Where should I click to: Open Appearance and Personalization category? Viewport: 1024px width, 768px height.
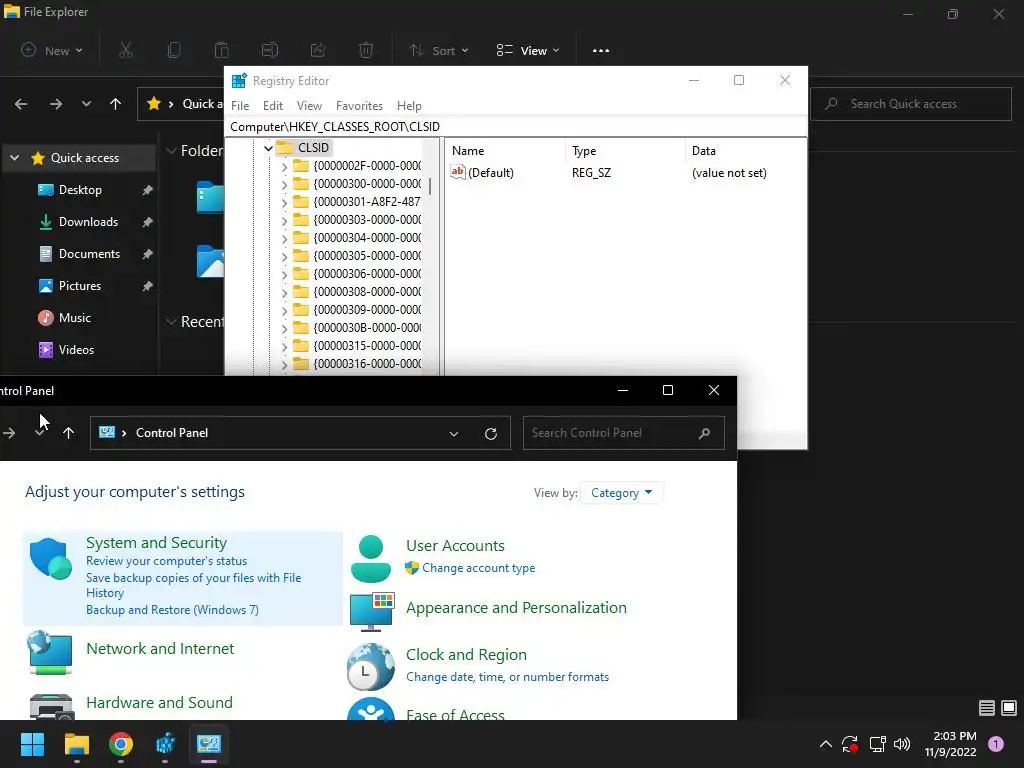tap(516, 608)
